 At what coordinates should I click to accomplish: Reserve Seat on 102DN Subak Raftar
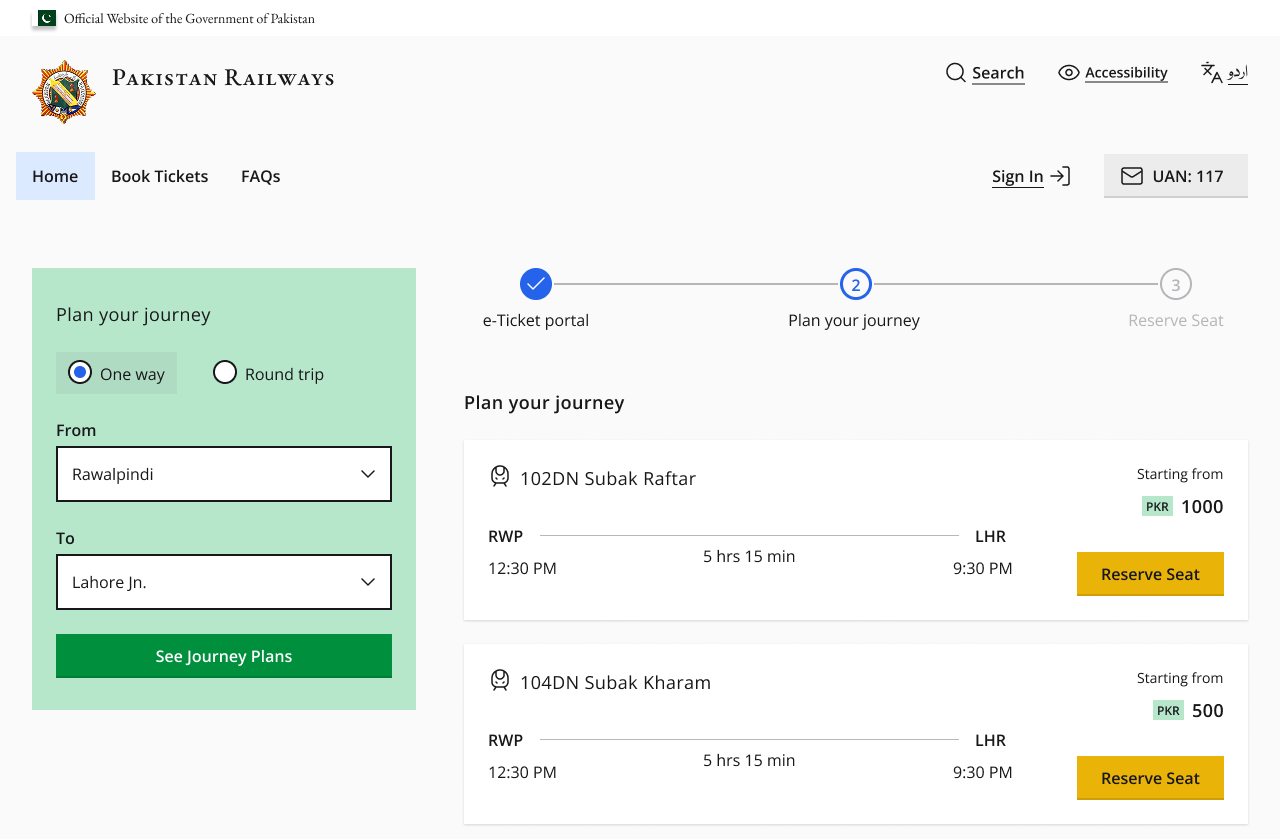point(1150,574)
